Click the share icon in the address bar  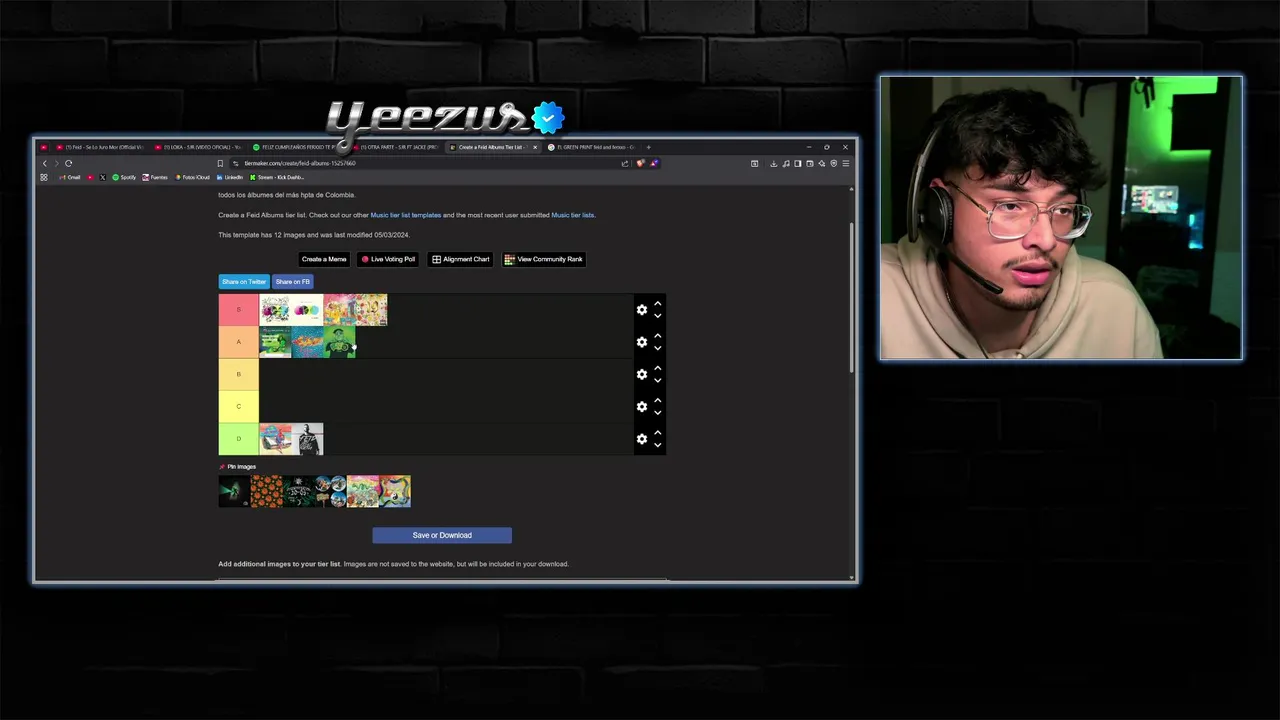point(625,163)
